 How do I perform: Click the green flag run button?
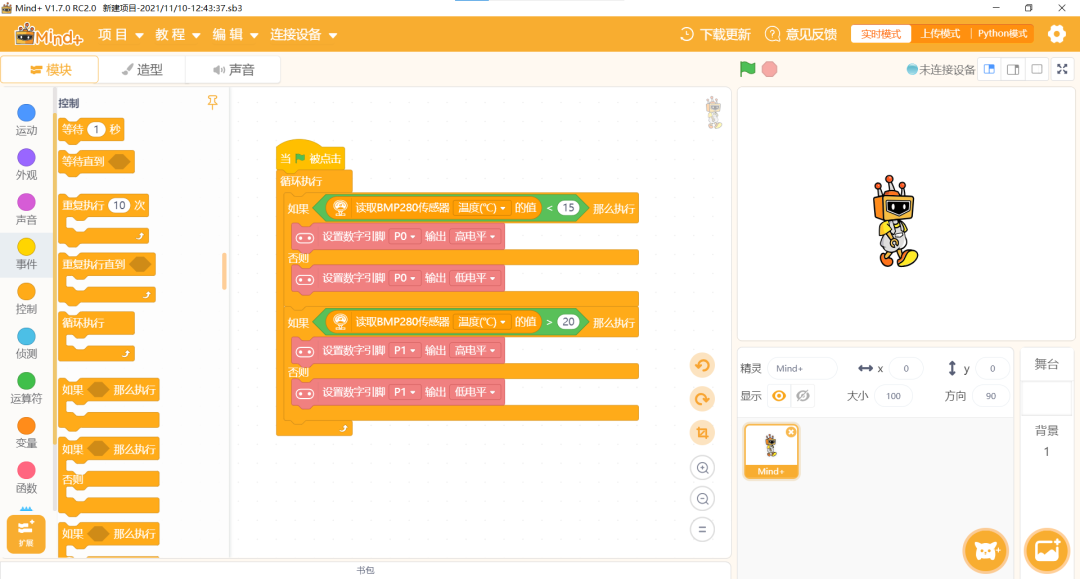(x=747, y=69)
